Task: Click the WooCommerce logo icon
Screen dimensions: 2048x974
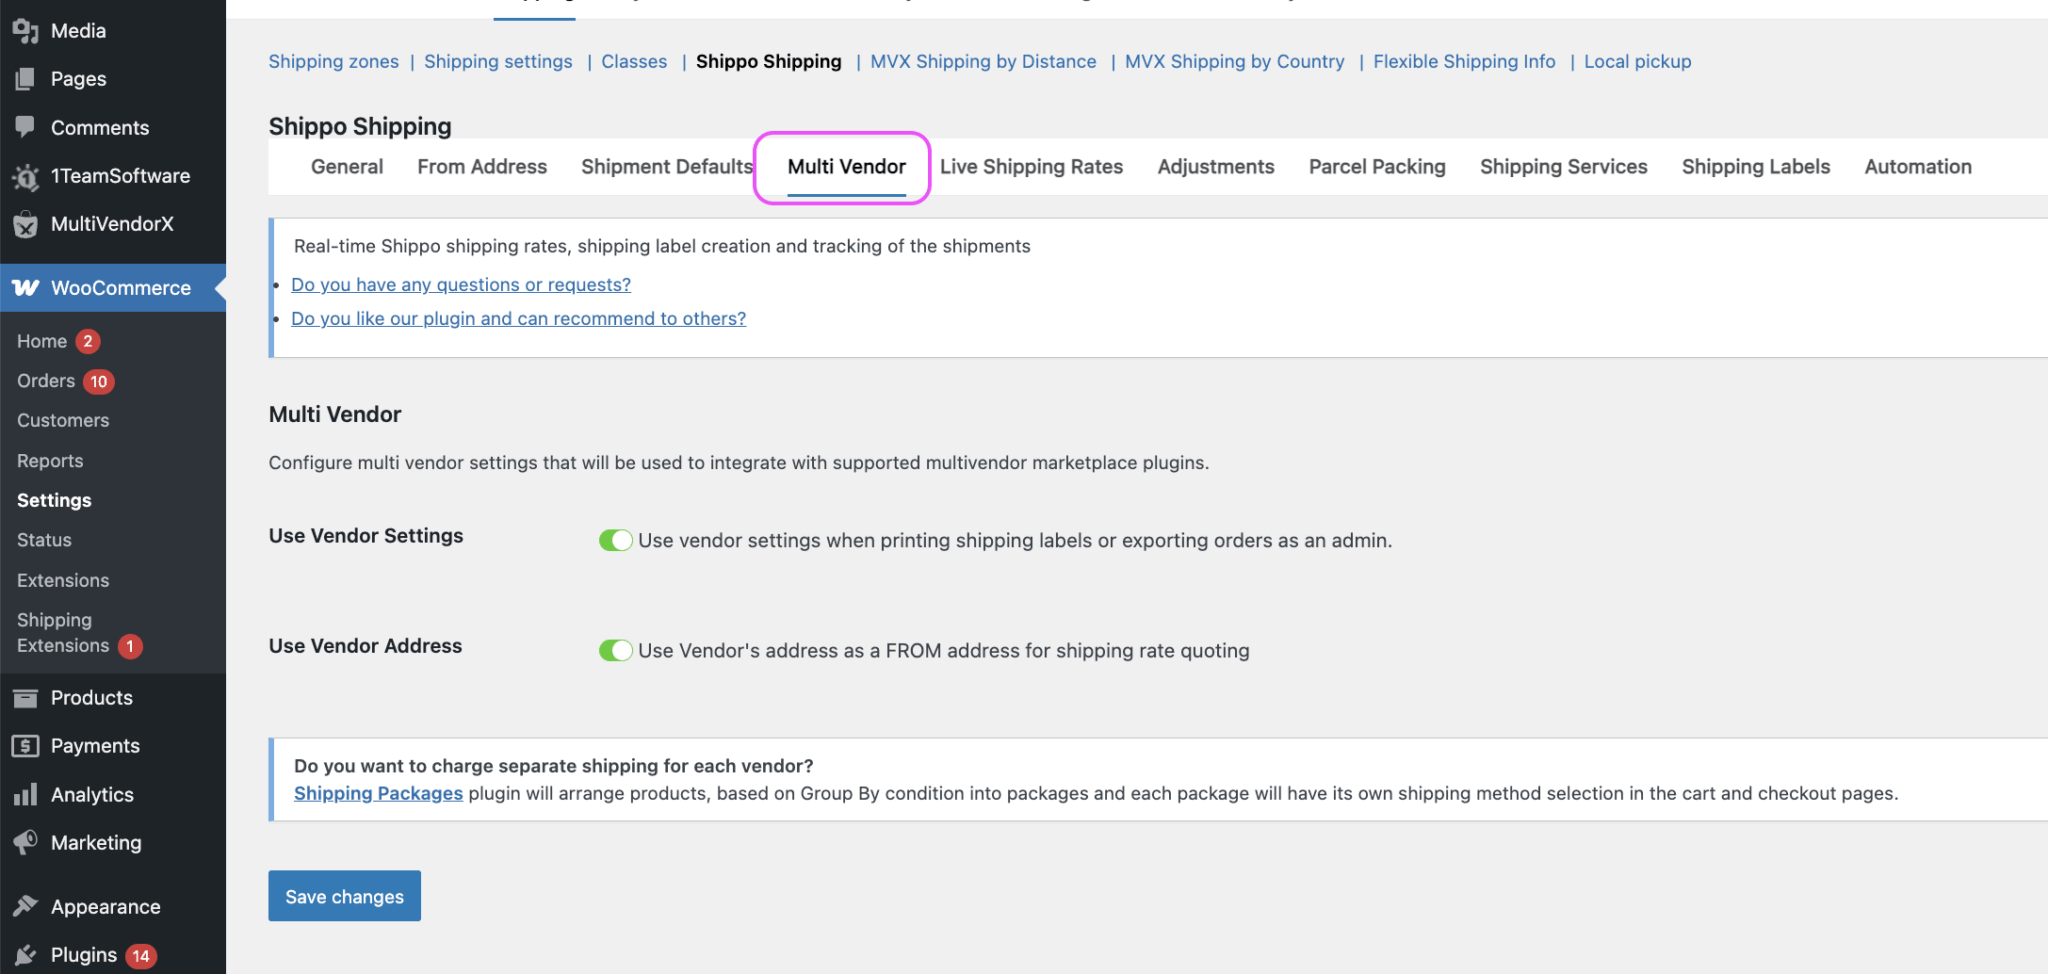Action: 25,288
